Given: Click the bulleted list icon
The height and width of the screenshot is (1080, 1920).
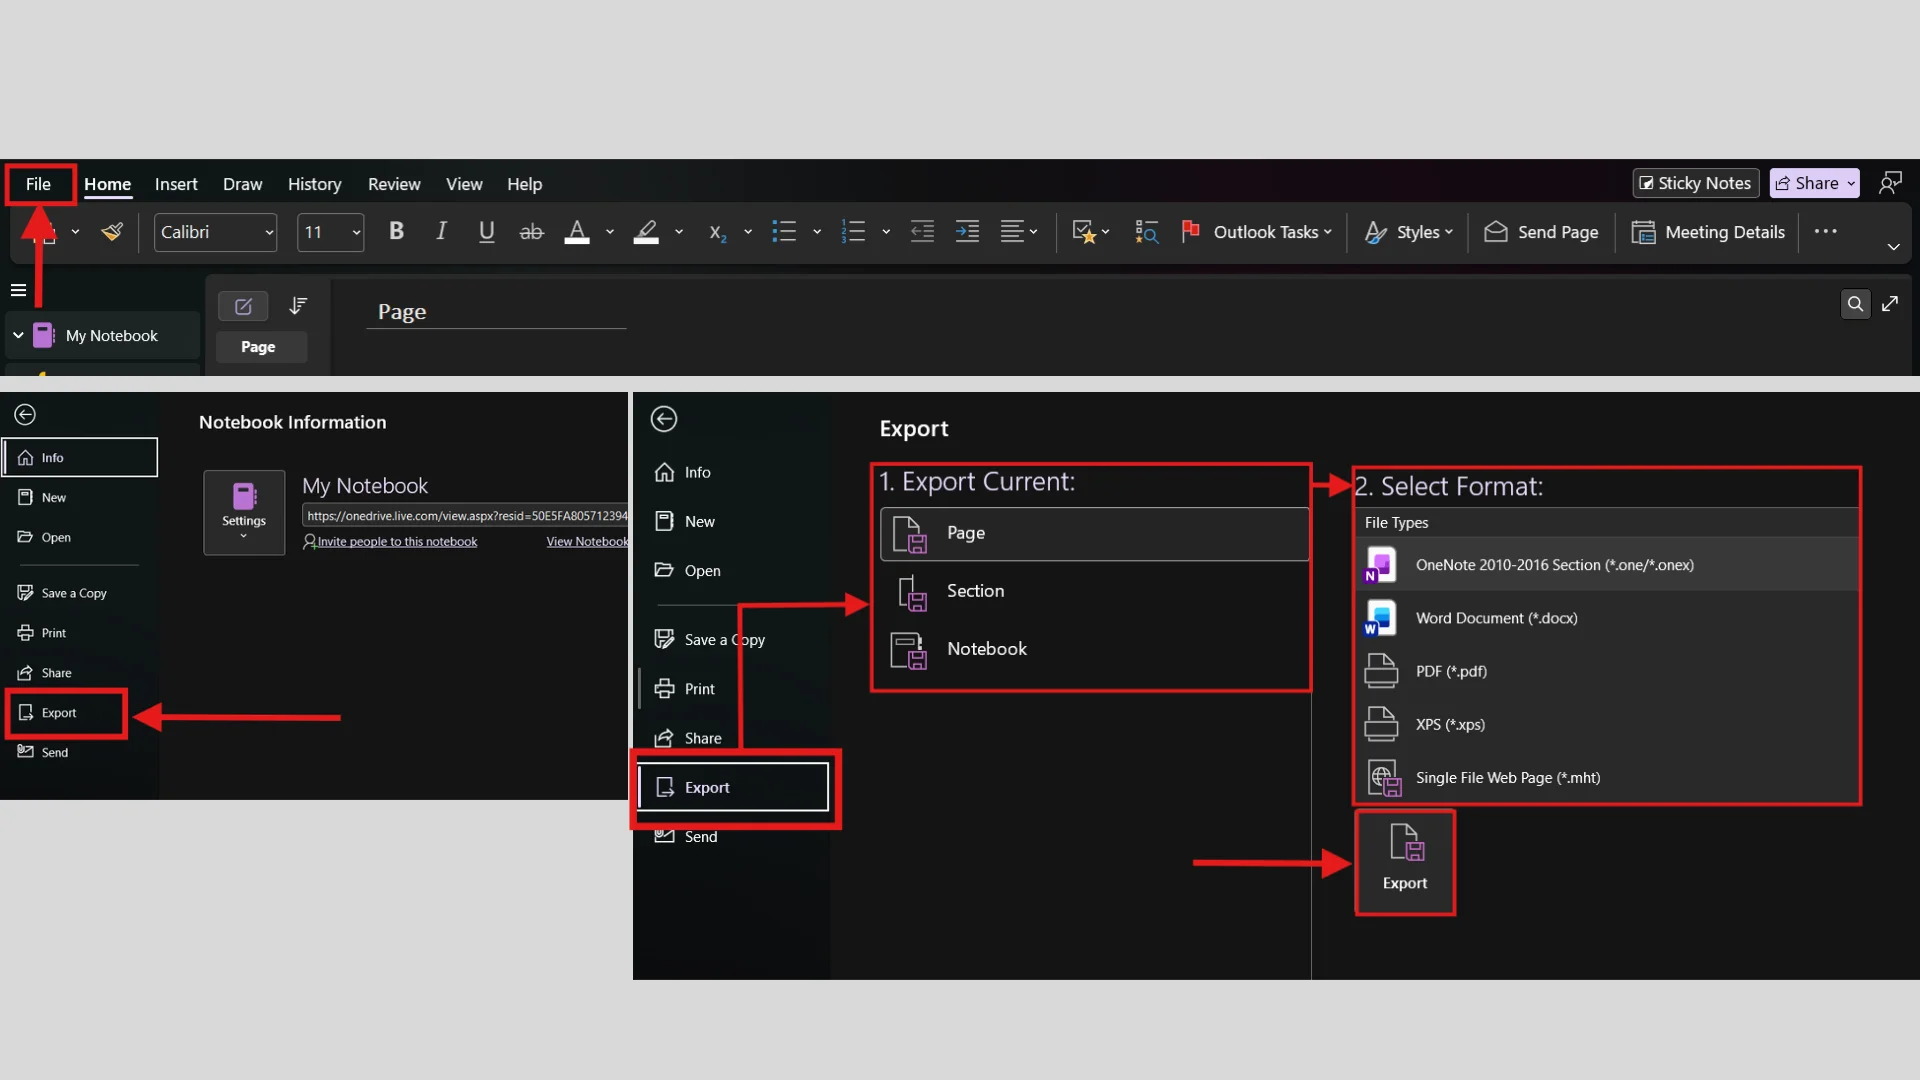Looking at the screenshot, I should (x=784, y=232).
